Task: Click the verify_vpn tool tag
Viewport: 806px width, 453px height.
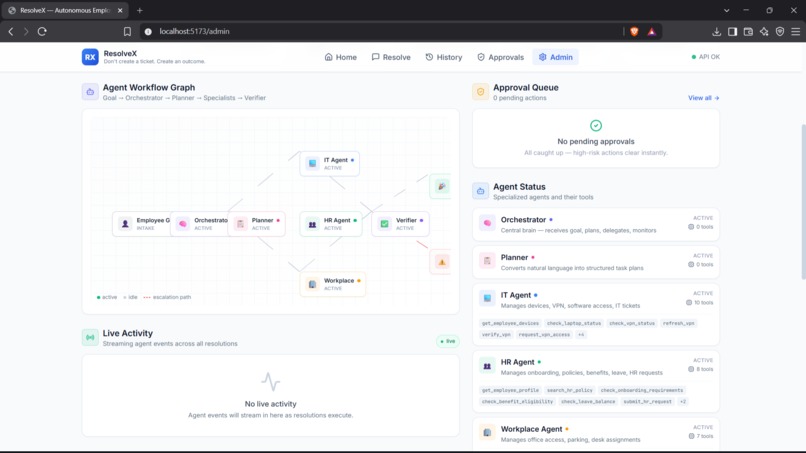Action: 496,335
